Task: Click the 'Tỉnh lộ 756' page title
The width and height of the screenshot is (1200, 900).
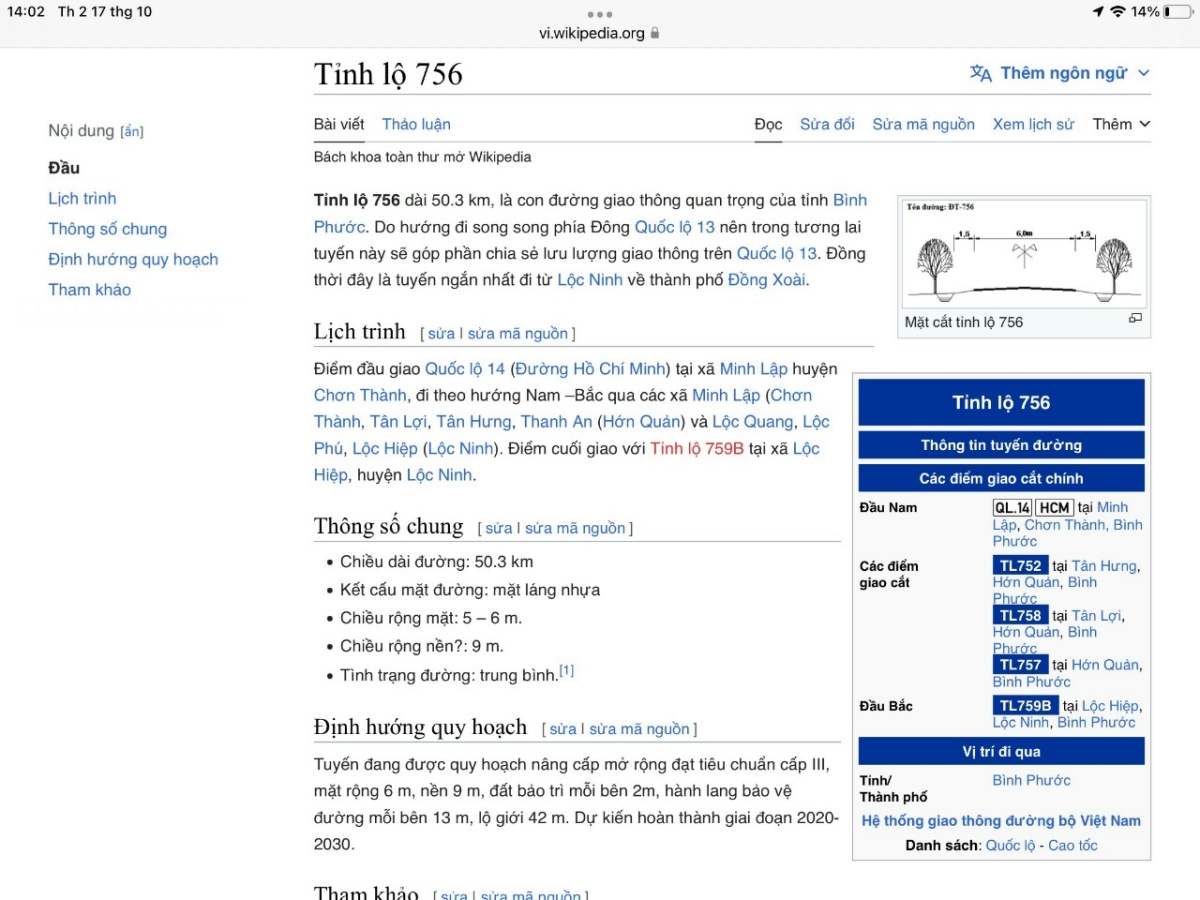Action: click(388, 74)
